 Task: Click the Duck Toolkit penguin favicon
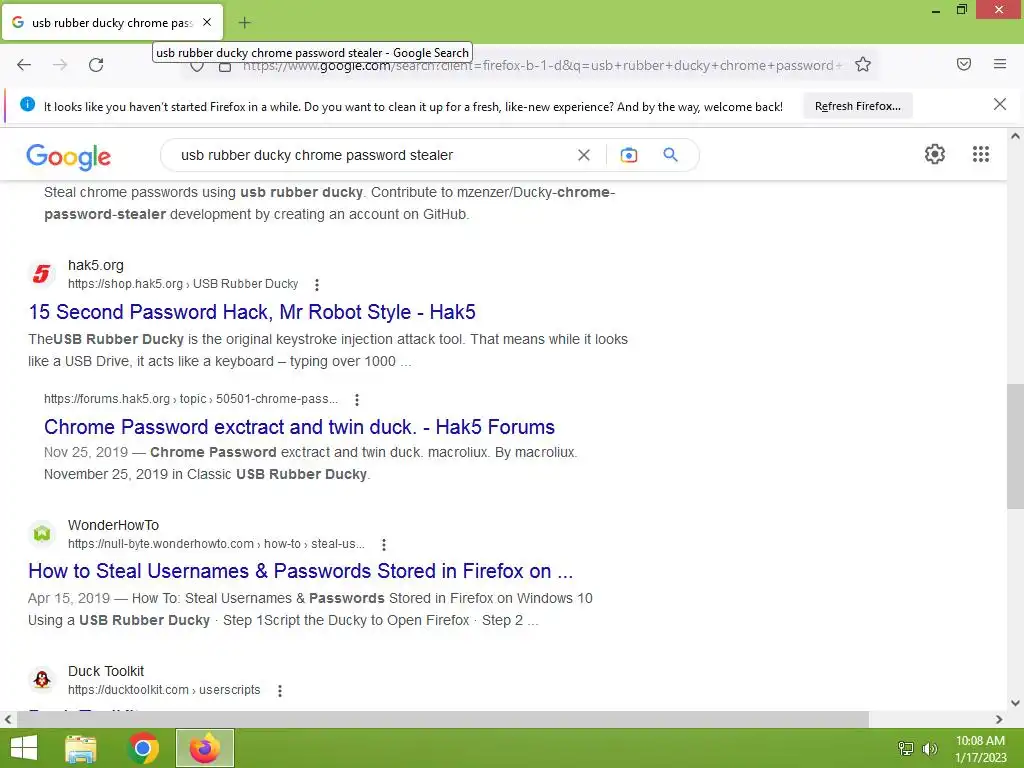click(x=42, y=680)
